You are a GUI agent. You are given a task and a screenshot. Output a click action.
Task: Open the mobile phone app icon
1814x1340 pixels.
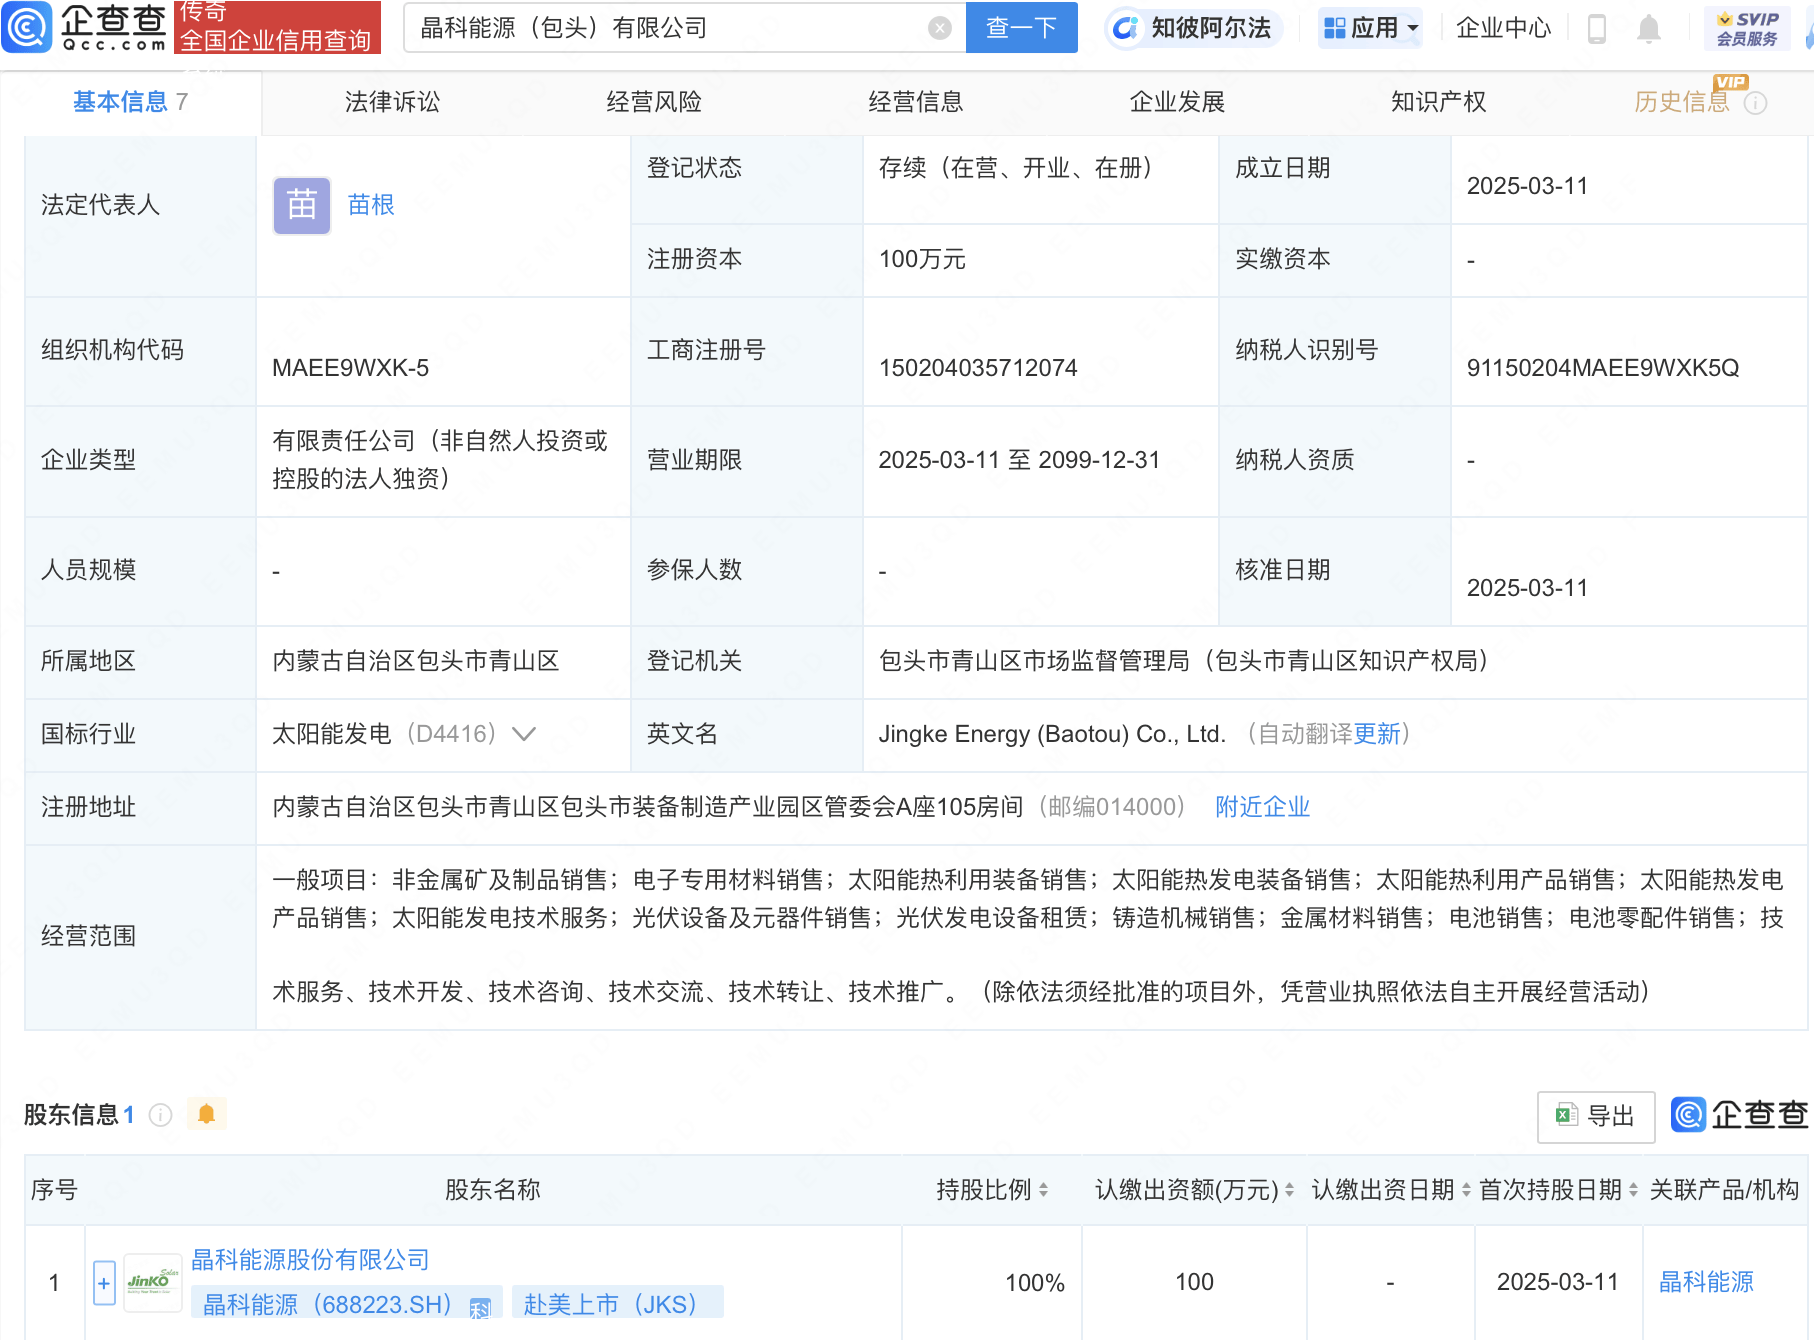[x=1597, y=28]
